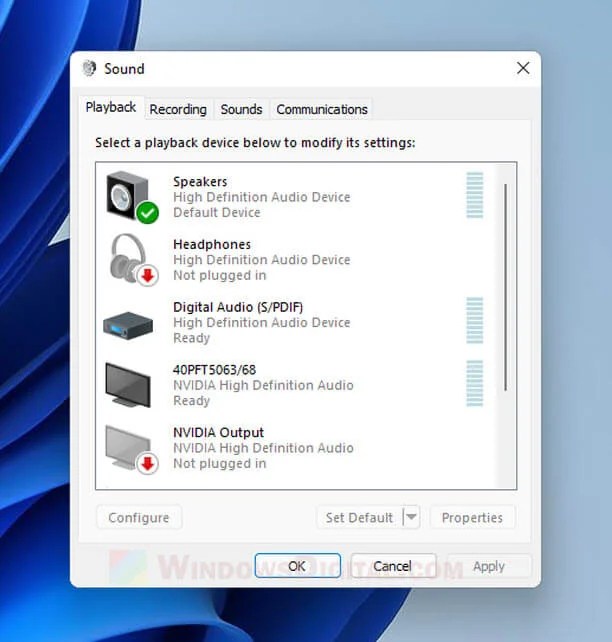Click 'High Definition Audio Device' under Digital Audio

[262, 323]
